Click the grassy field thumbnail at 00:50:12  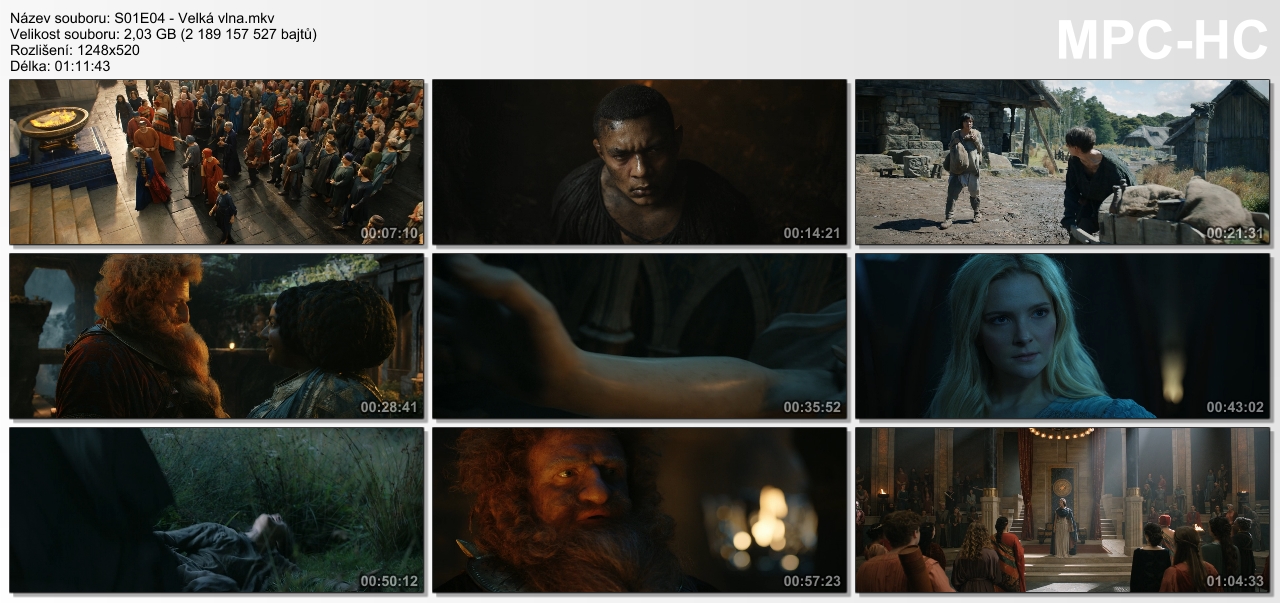click(x=216, y=510)
